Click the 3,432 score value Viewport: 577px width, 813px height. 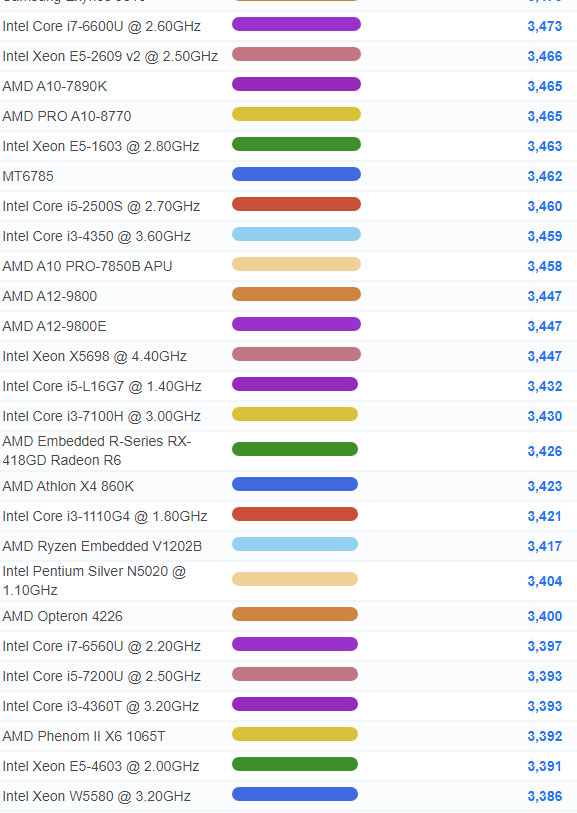(545, 387)
